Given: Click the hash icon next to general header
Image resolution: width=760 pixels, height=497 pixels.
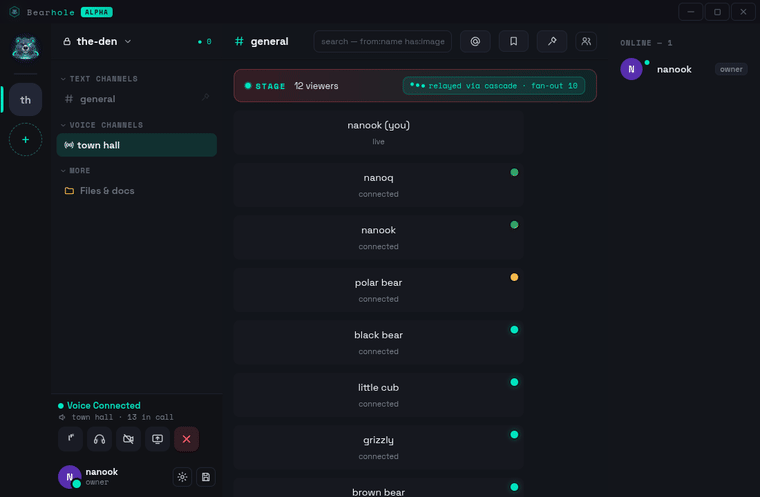Looking at the screenshot, I should 239,41.
